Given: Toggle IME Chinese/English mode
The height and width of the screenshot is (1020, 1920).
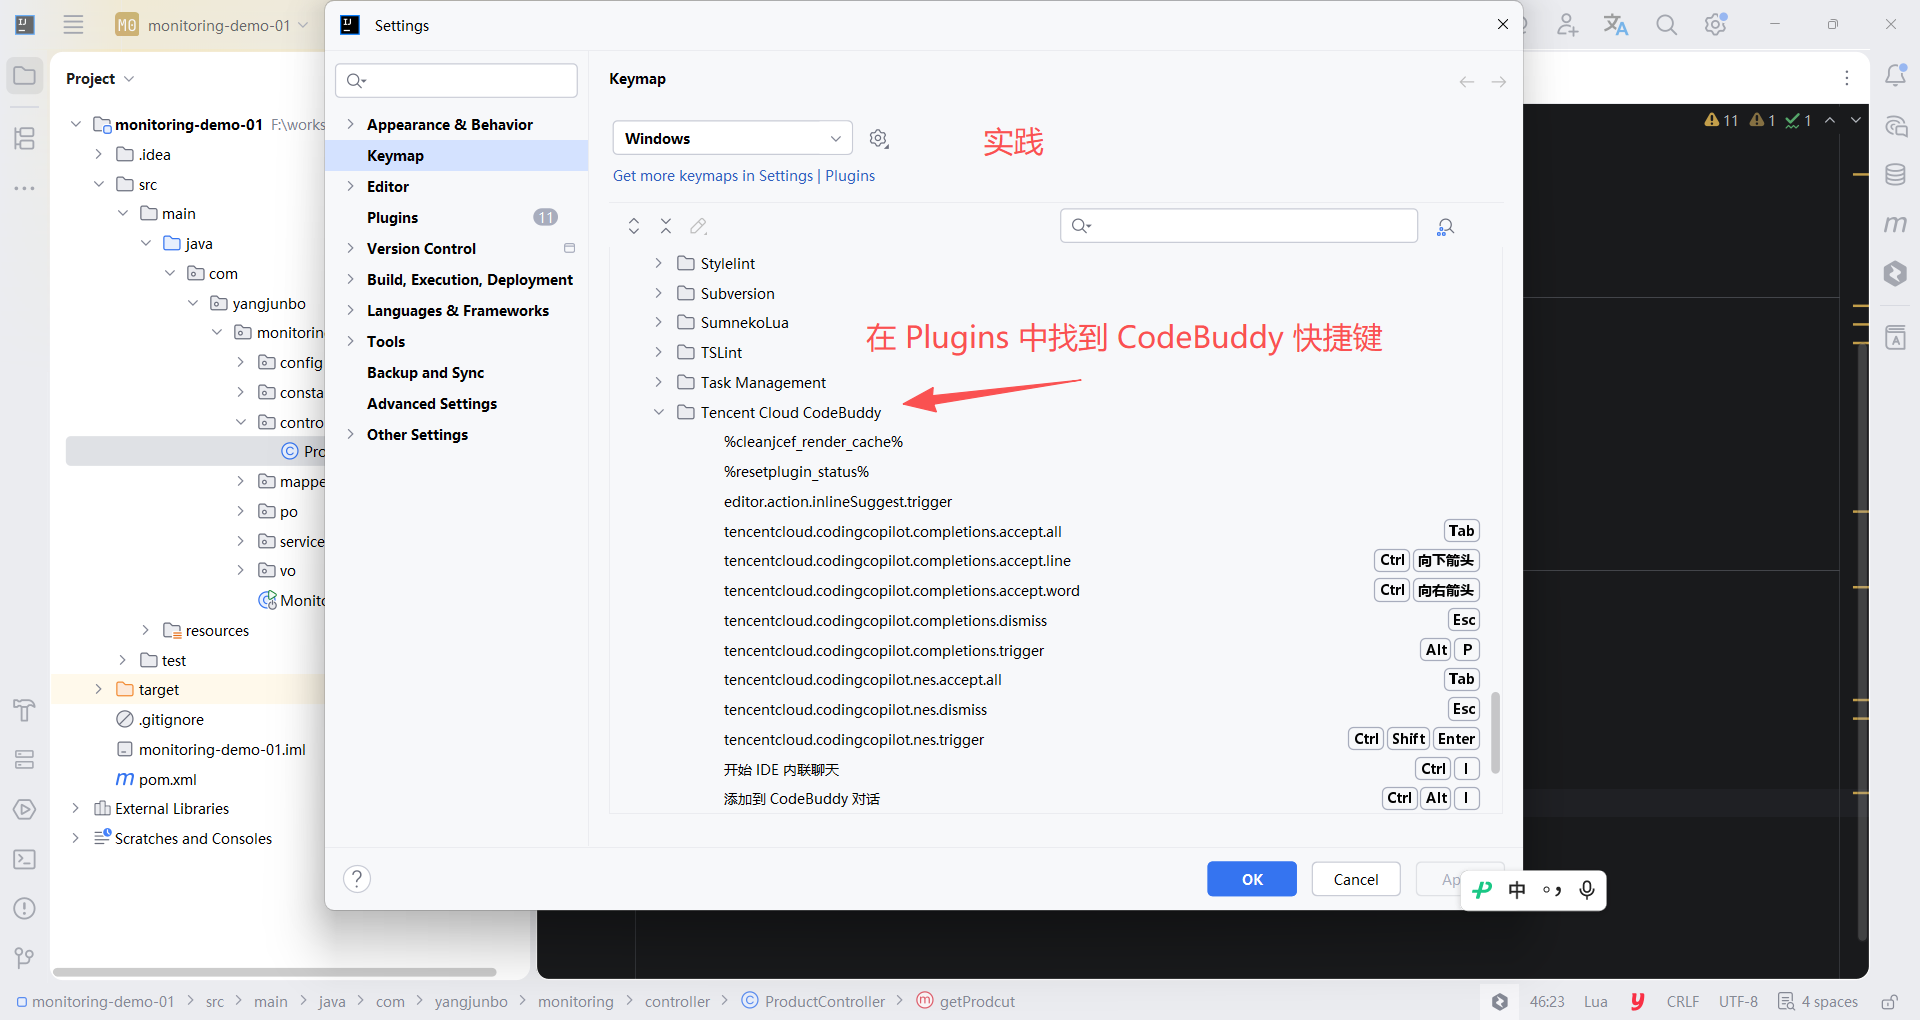Looking at the screenshot, I should pyautogui.click(x=1517, y=890).
